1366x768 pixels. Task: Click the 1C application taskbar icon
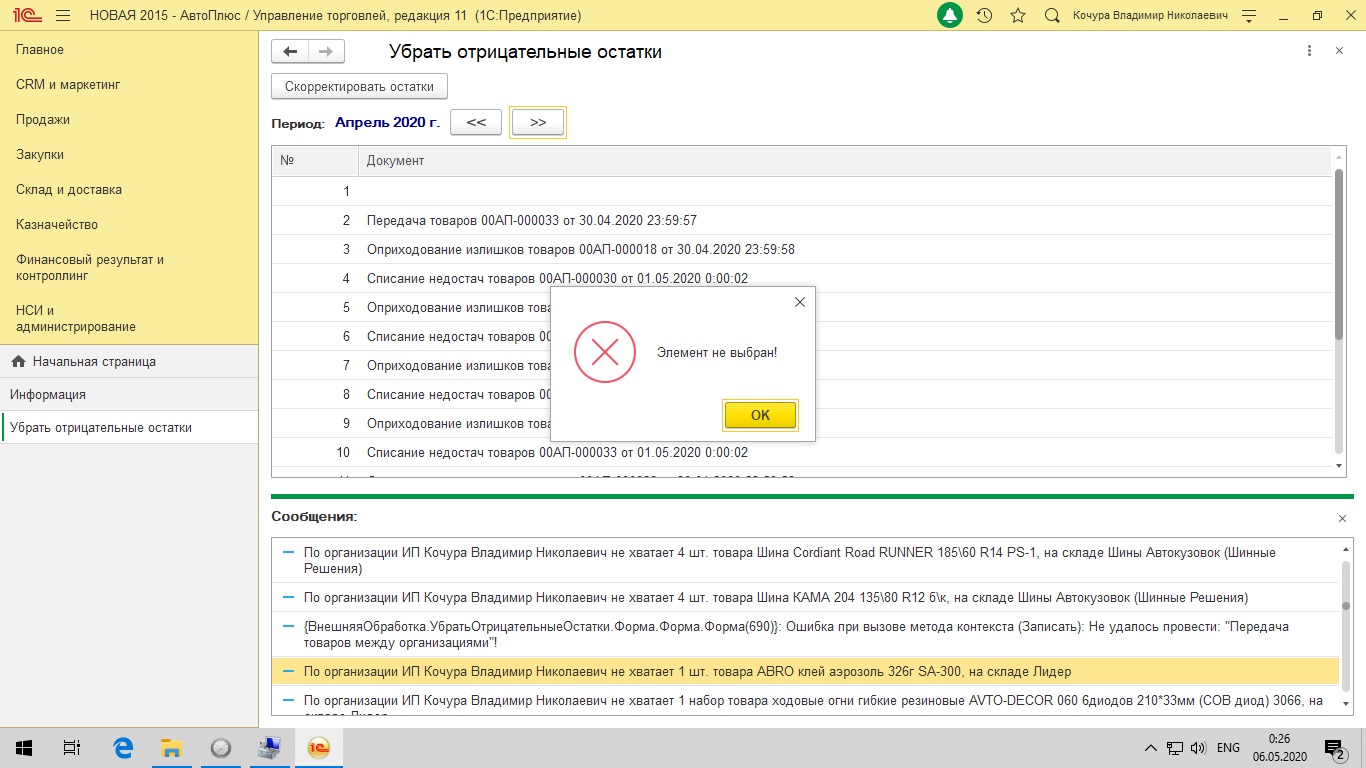(x=319, y=747)
